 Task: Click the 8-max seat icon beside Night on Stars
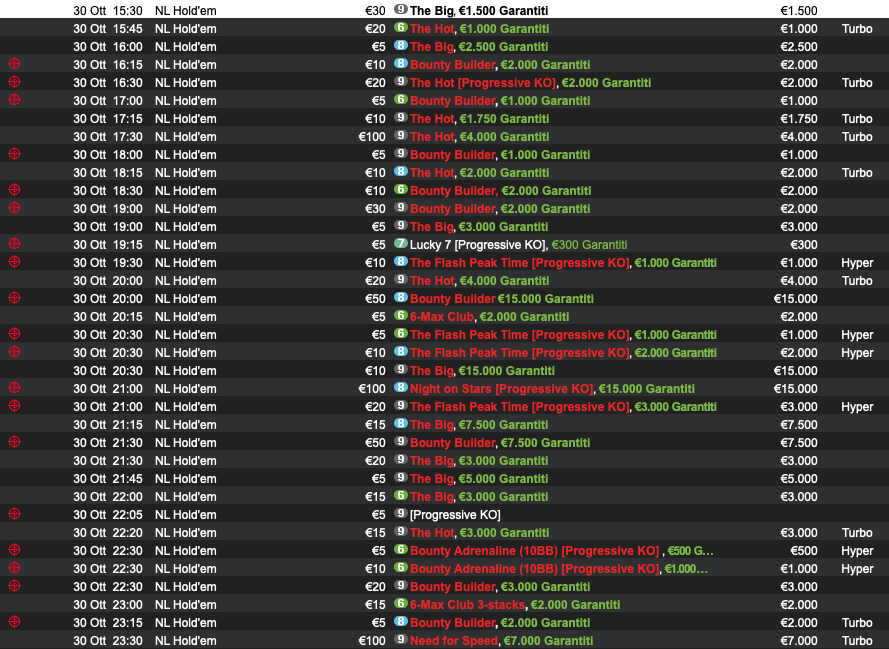pyautogui.click(x=401, y=388)
